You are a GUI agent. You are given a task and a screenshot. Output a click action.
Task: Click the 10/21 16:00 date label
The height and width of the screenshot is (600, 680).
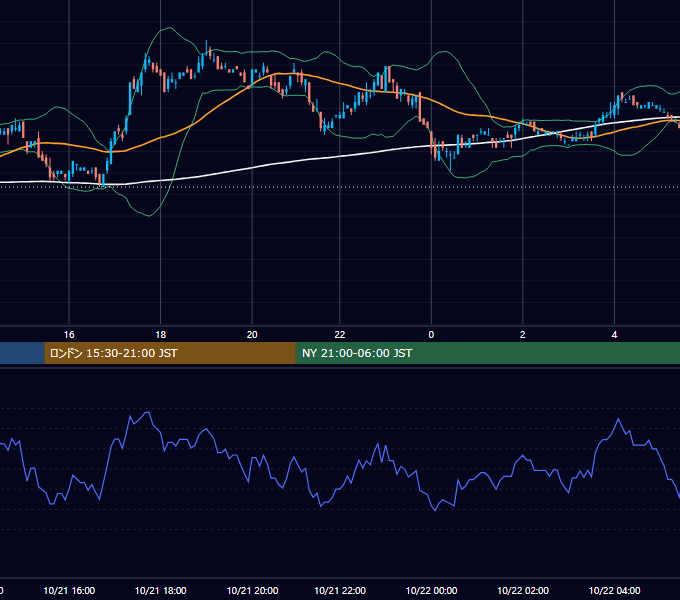[x=69, y=590]
